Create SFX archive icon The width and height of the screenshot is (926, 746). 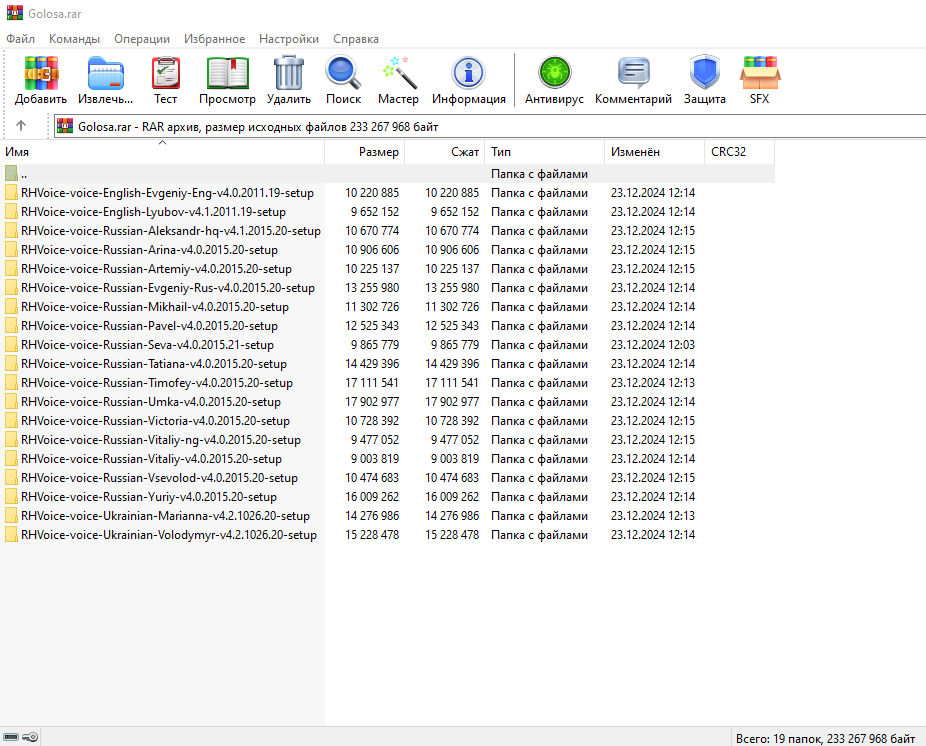click(x=760, y=74)
